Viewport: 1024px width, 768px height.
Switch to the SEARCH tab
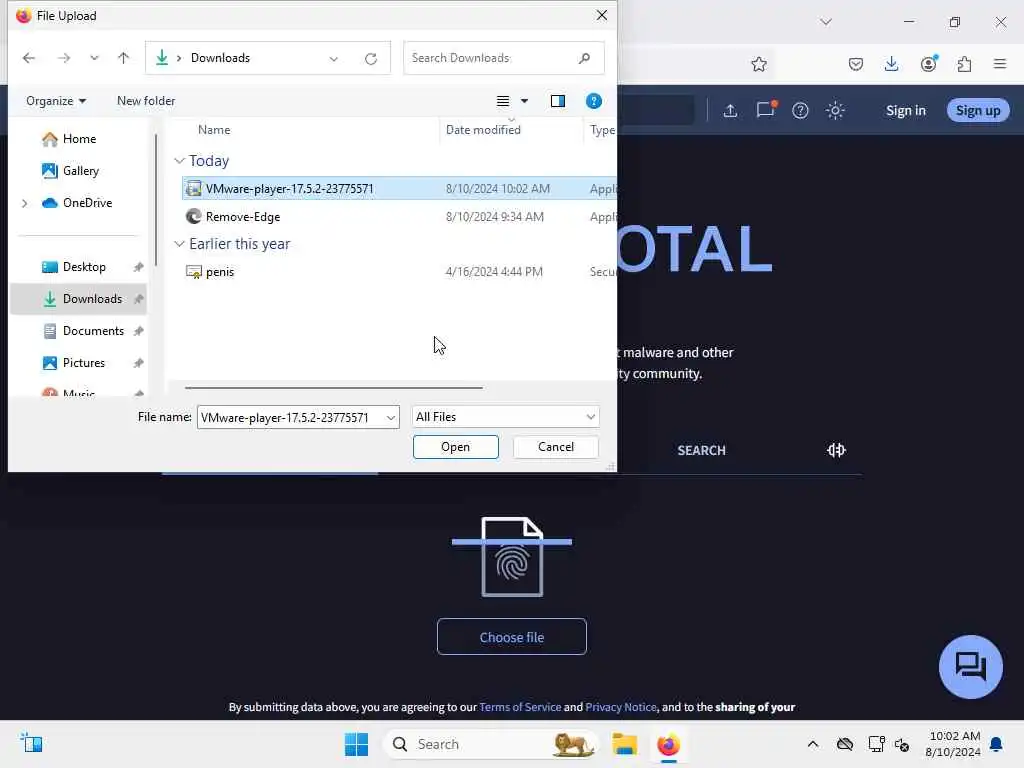[701, 450]
